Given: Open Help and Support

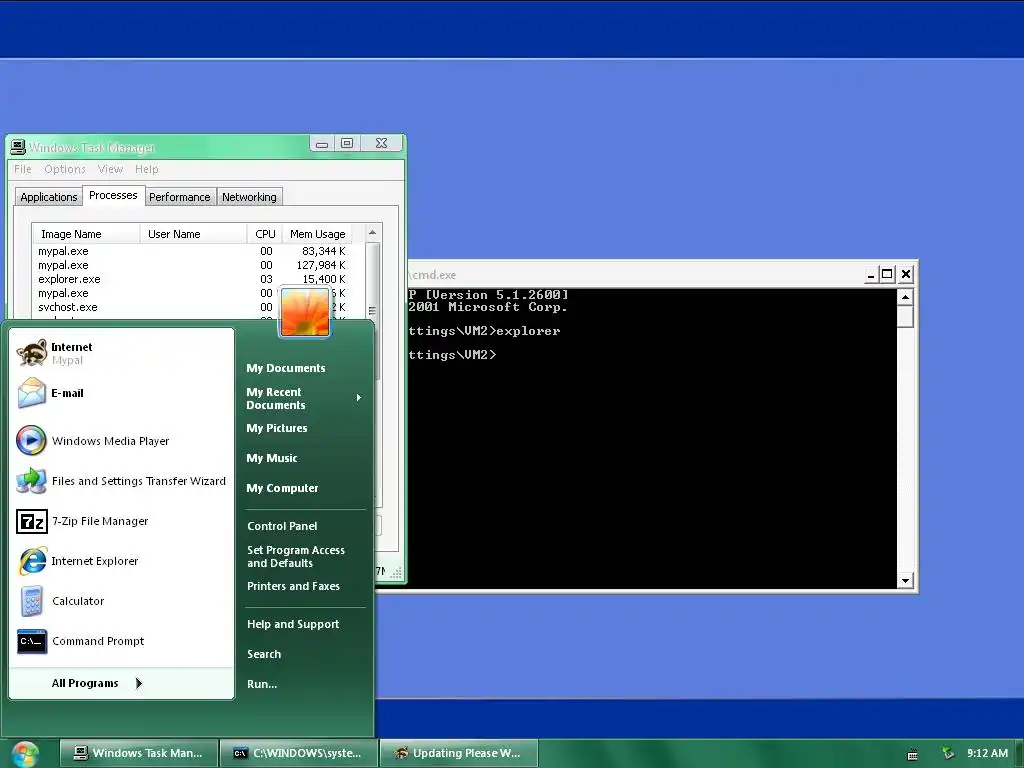Looking at the screenshot, I should tap(293, 624).
